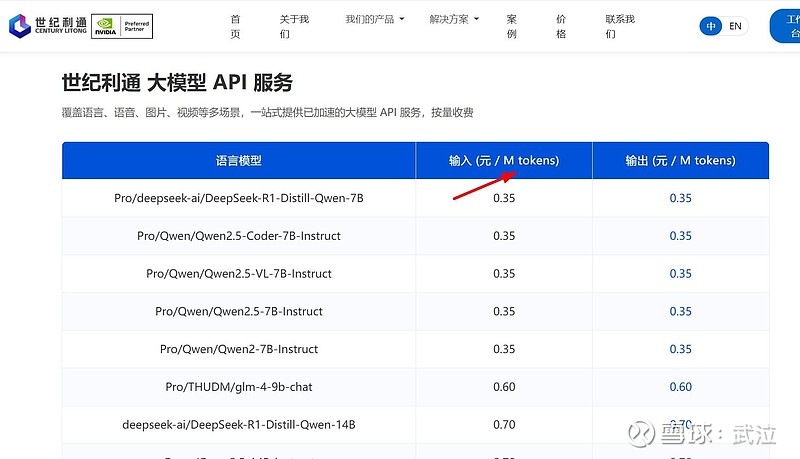
Task: Click the 语言模型 column header
Action: 239,161
